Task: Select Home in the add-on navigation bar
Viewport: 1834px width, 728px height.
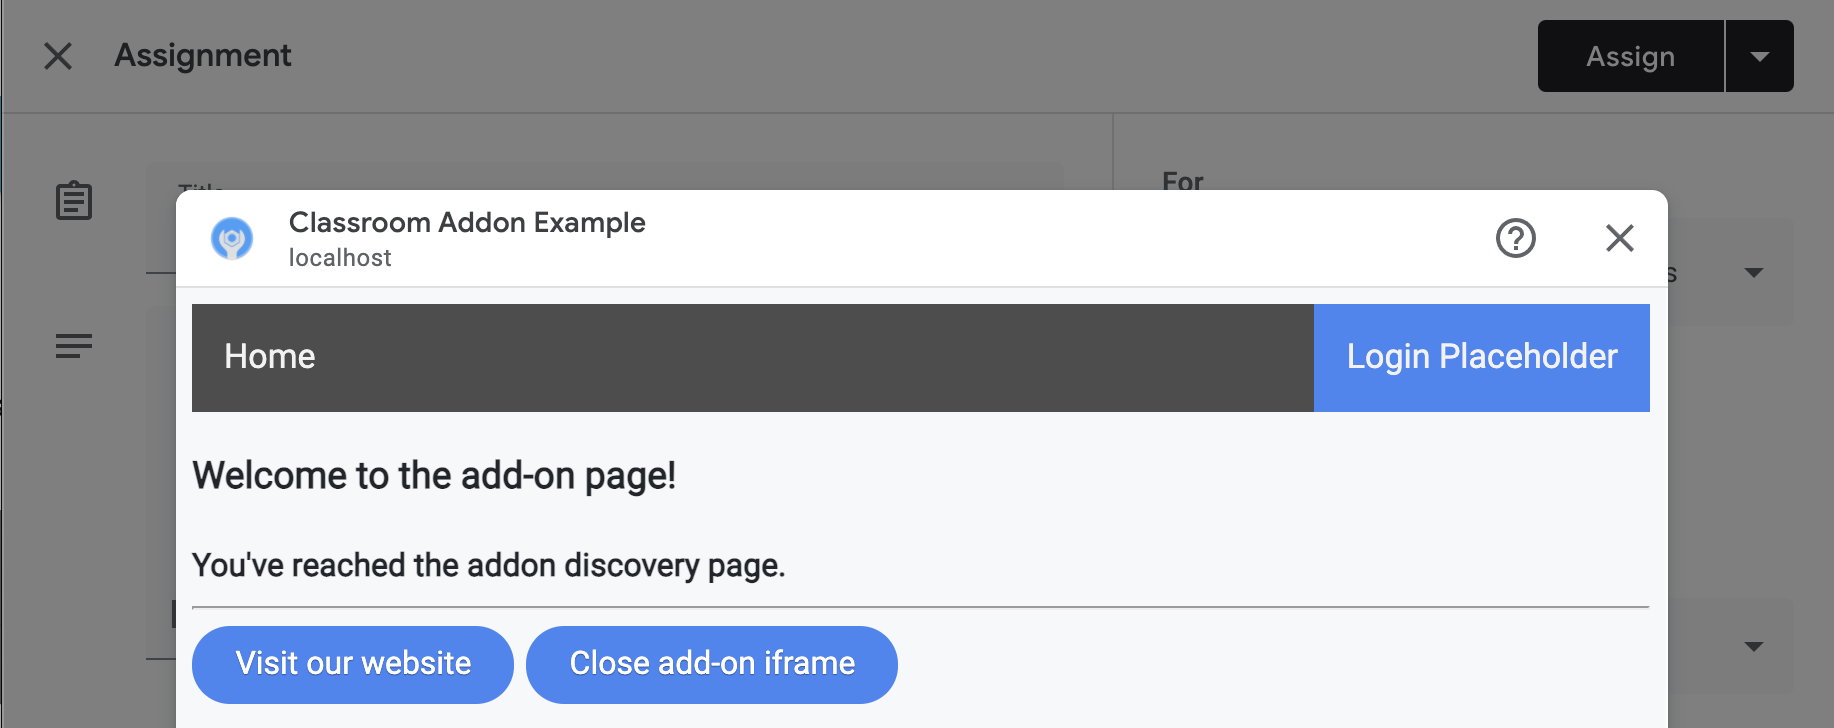Action: 269,357
